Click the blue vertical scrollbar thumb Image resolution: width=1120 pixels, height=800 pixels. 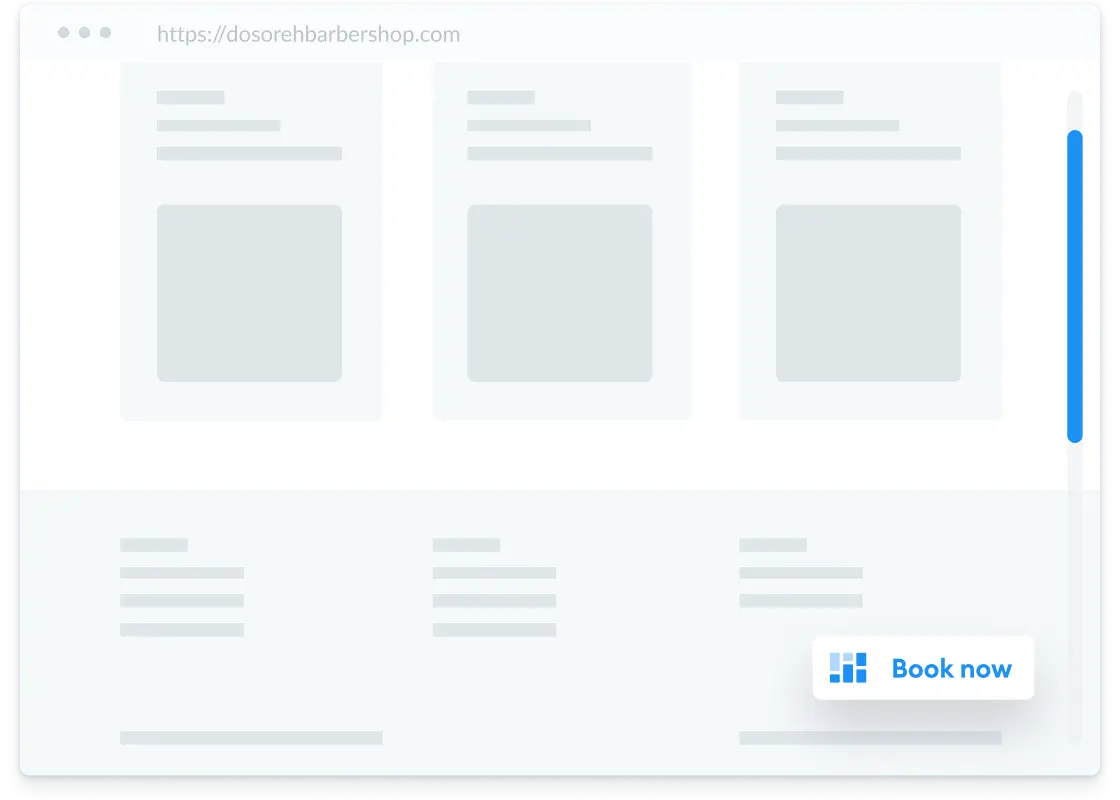click(1074, 286)
